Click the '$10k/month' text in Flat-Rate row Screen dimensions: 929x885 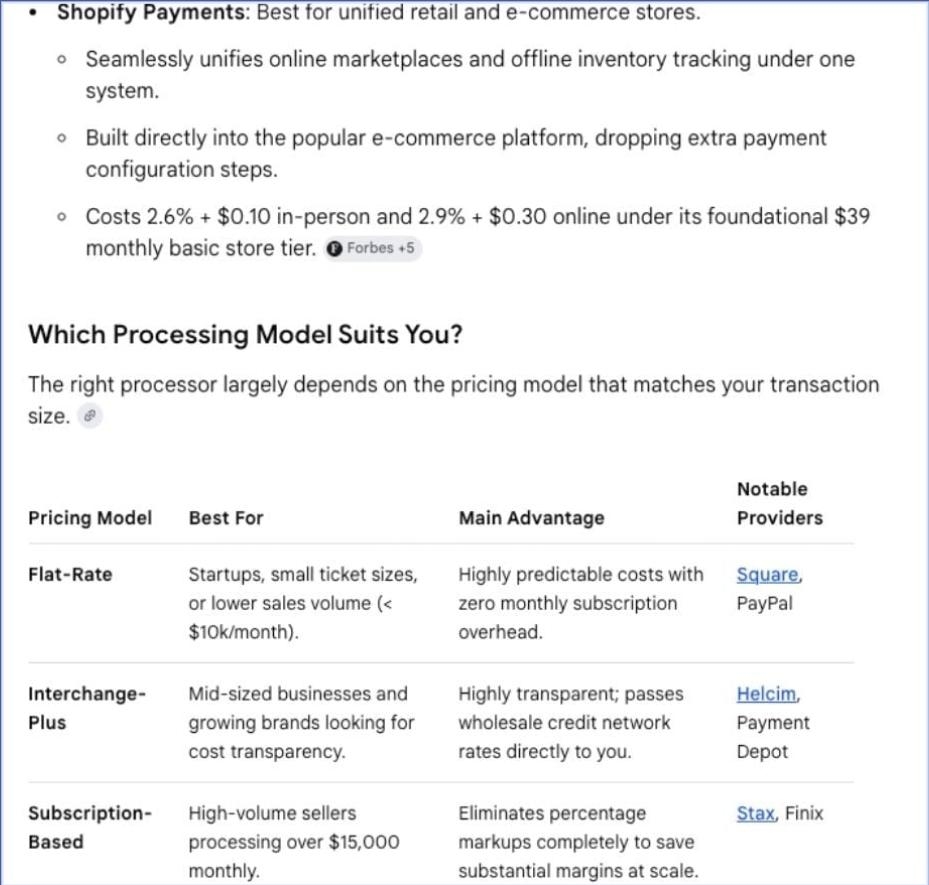click(241, 632)
